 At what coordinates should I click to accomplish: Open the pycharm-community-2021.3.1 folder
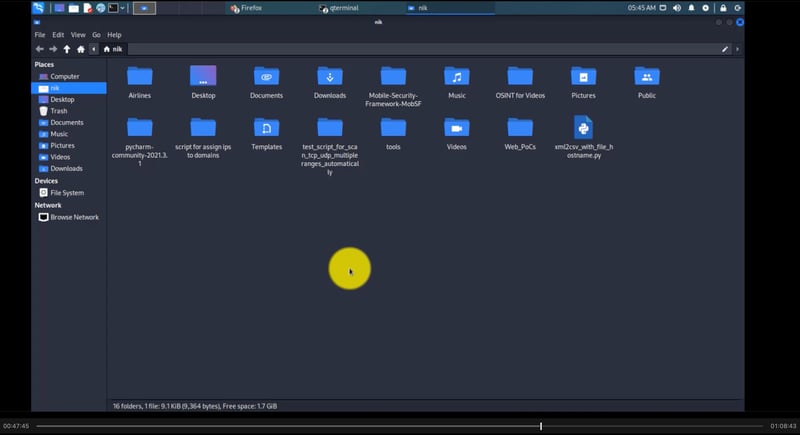139,142
